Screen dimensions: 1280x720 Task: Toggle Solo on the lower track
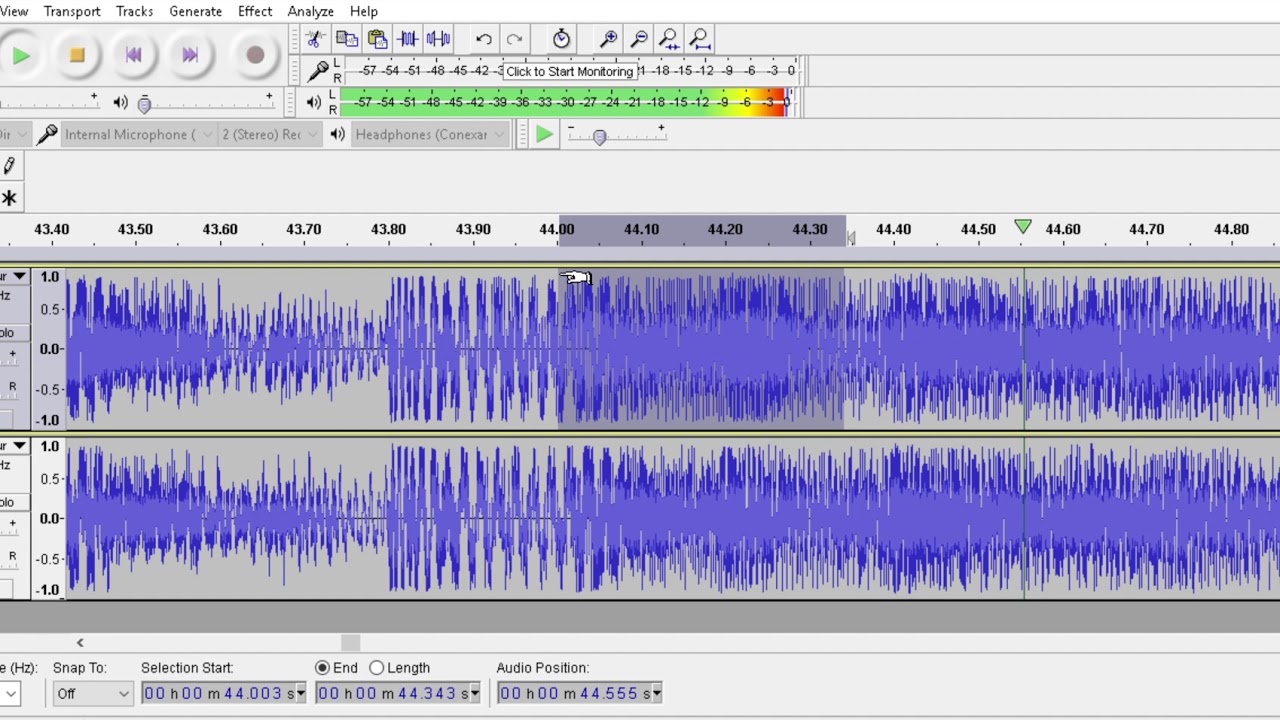(x=8, y=502)
